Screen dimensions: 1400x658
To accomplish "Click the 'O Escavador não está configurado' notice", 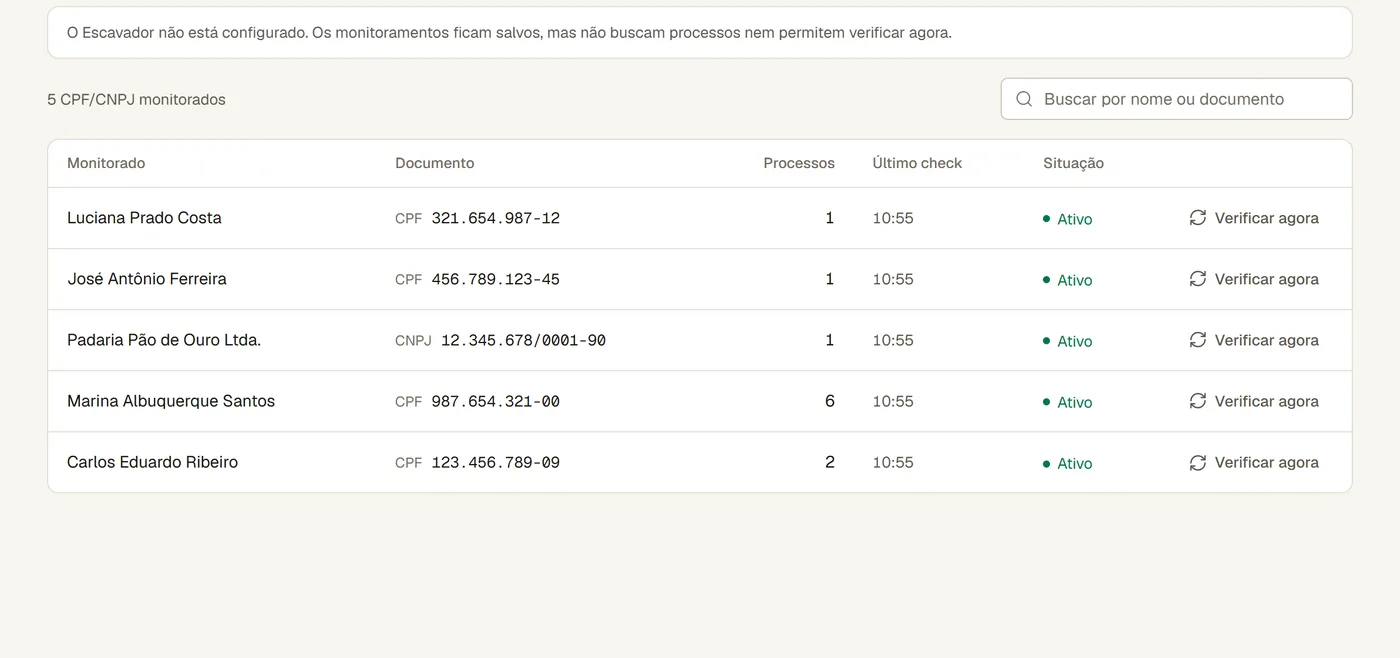I will coord(700,32).
